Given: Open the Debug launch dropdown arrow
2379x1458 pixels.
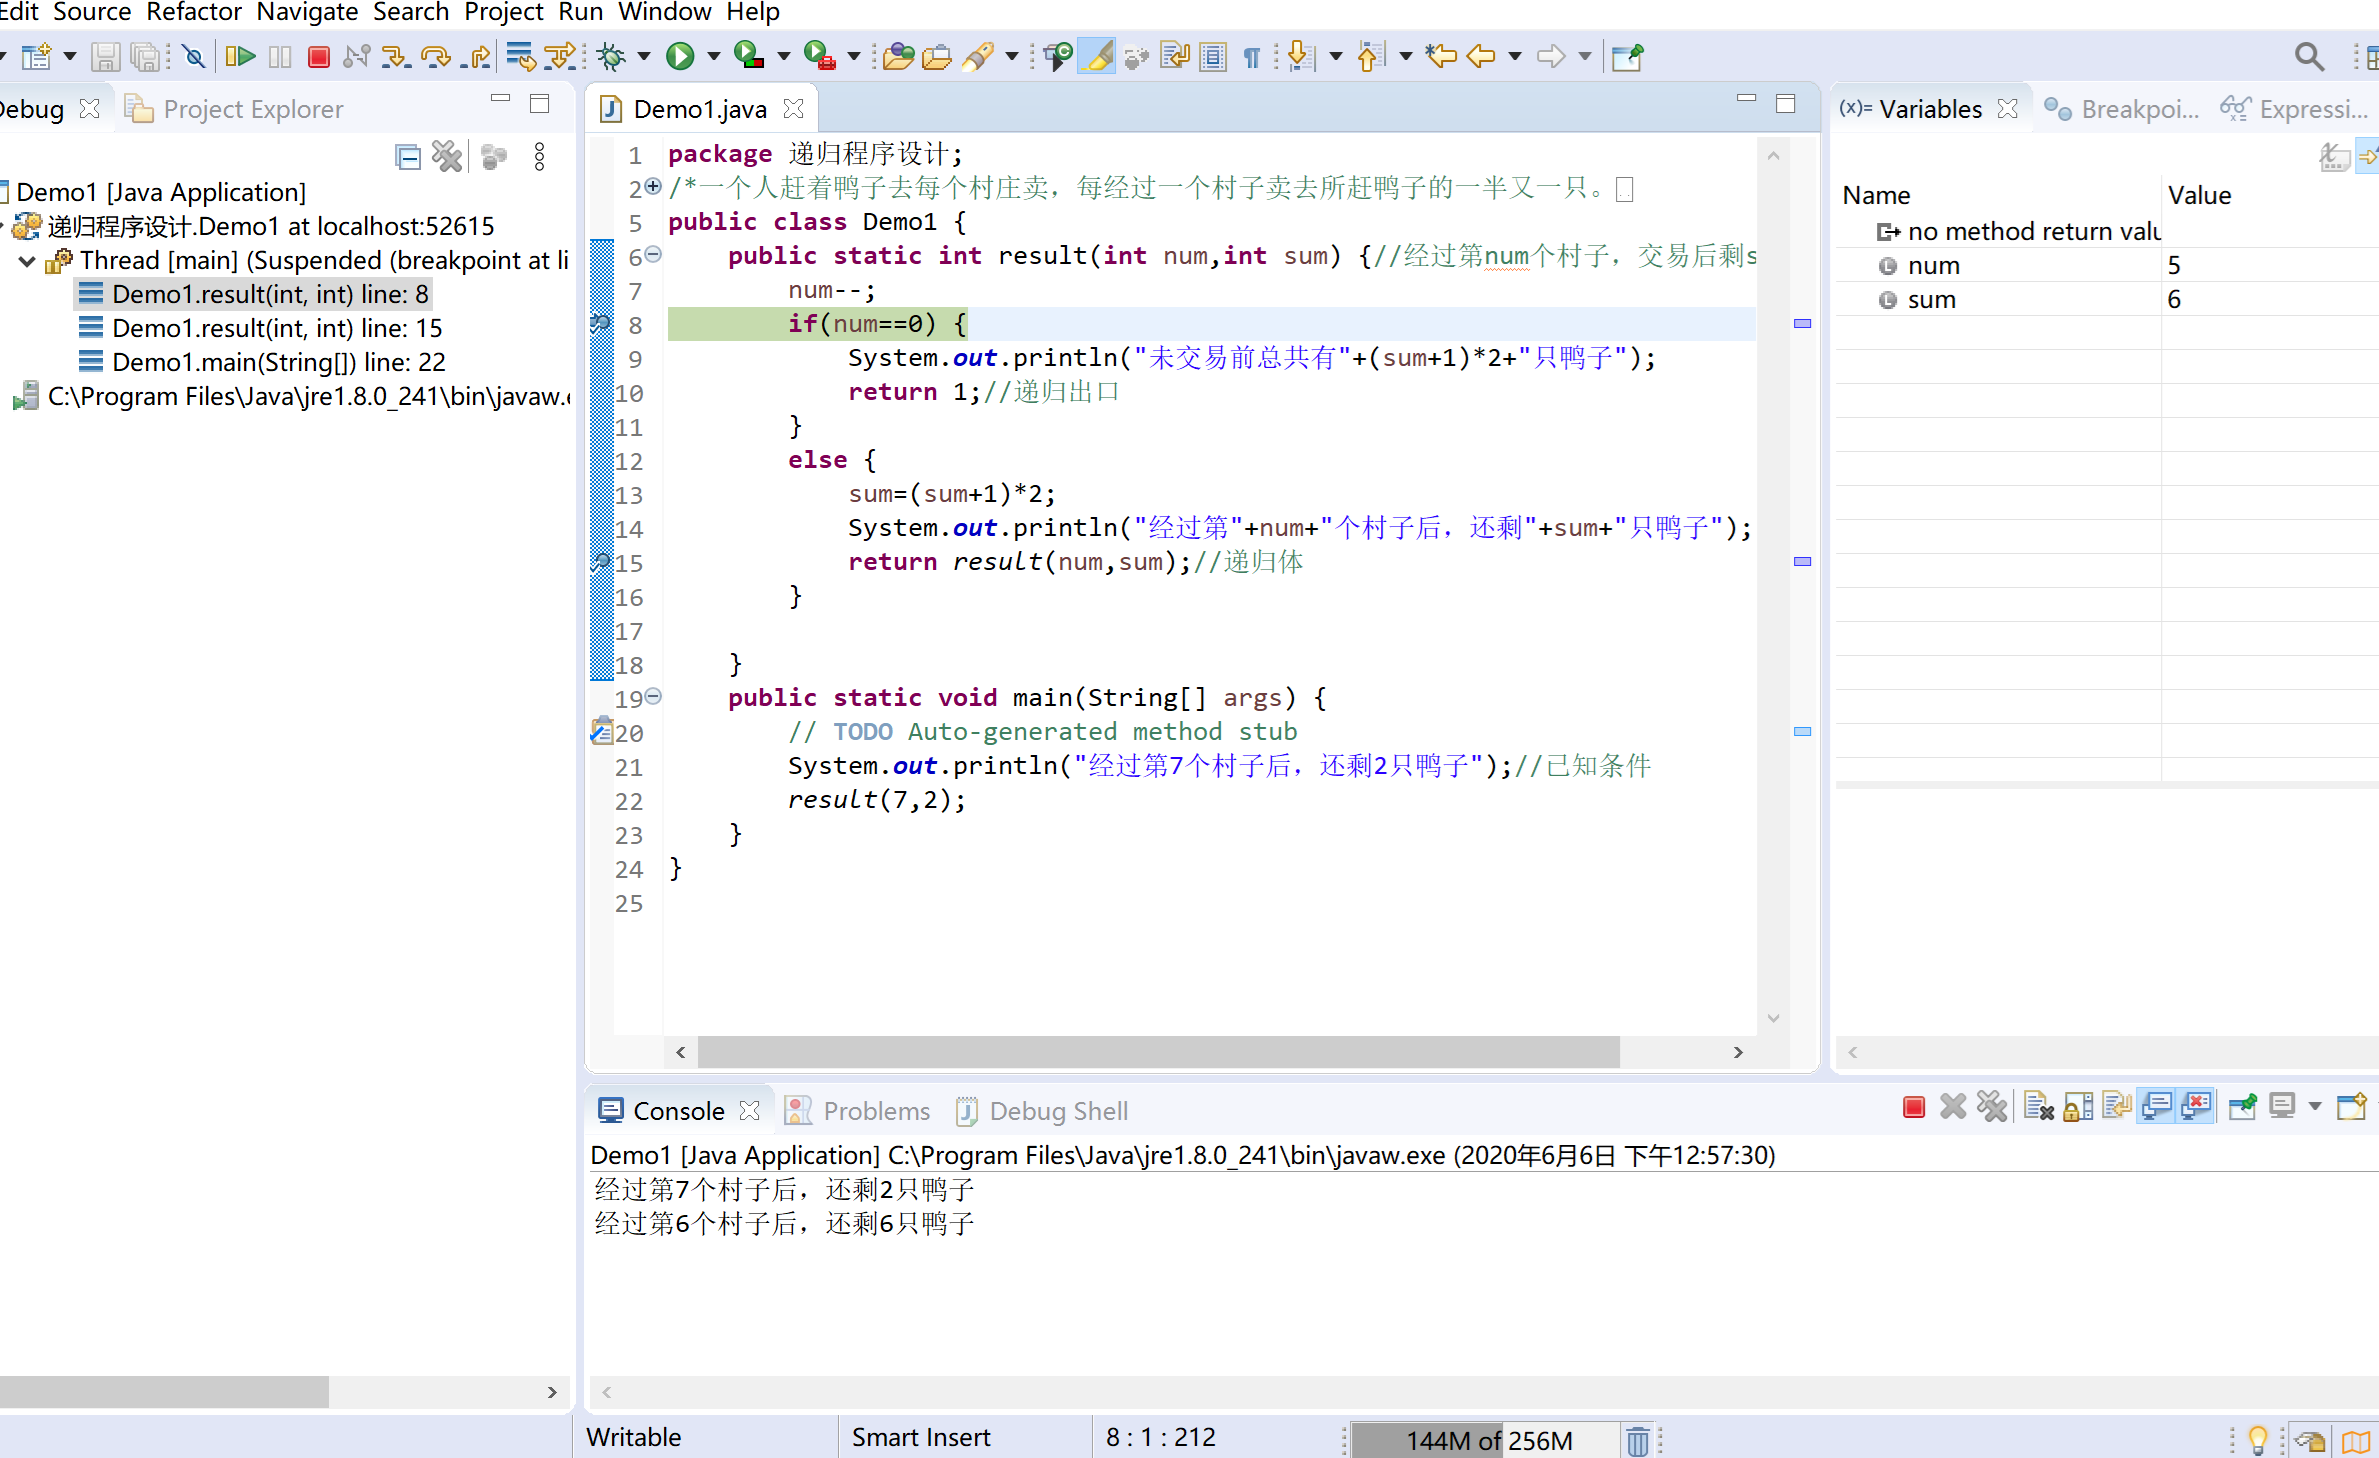Looking at the screenshot, I should click(644, 57).
